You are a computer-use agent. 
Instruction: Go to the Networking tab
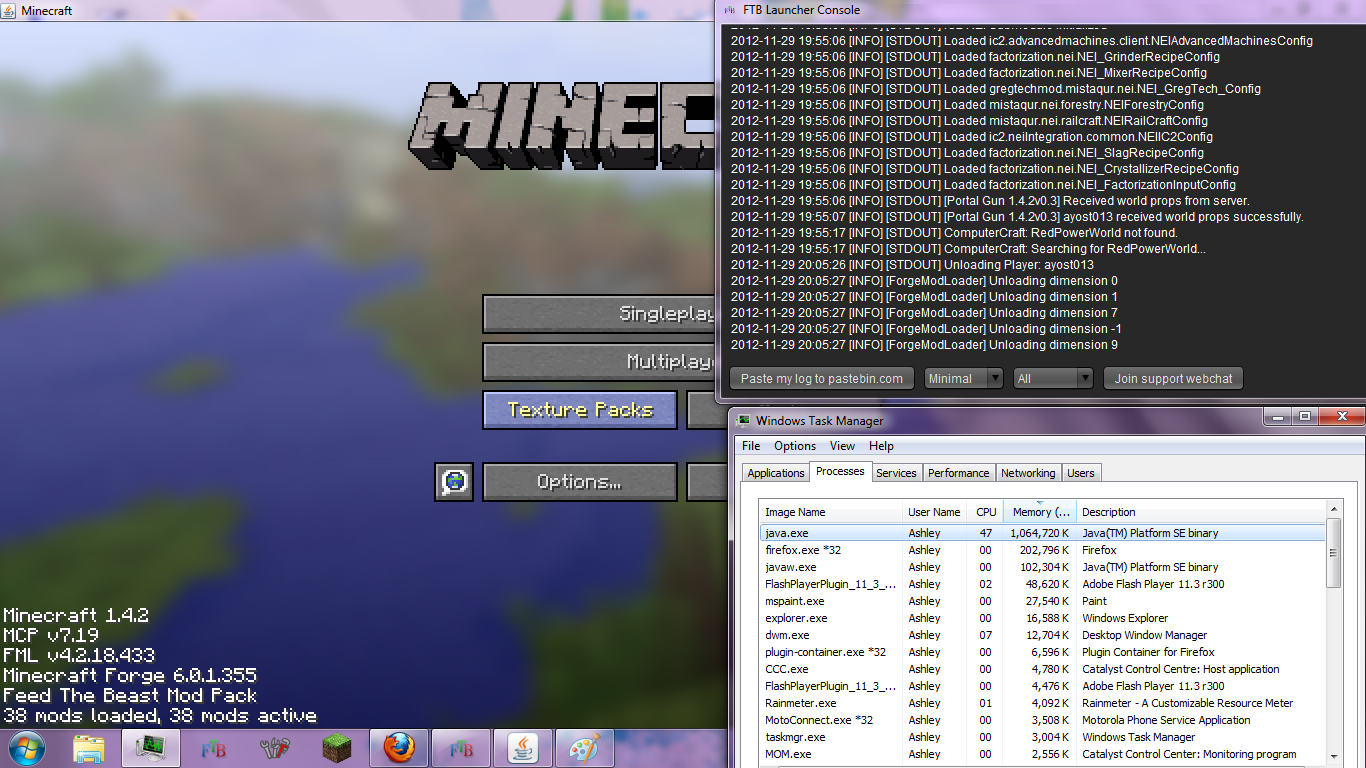[x=1028, y=473]
